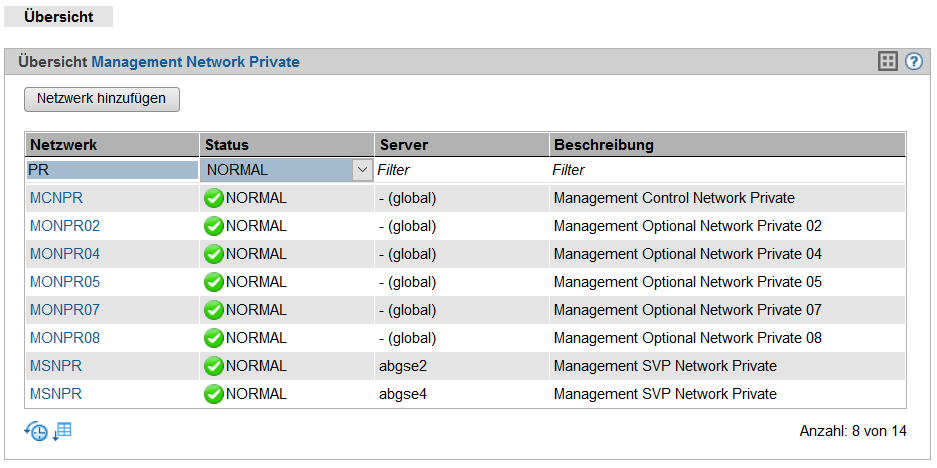Click the Server column filter field
Viewport: 937px width, 468px height.
tap(461, 170)
